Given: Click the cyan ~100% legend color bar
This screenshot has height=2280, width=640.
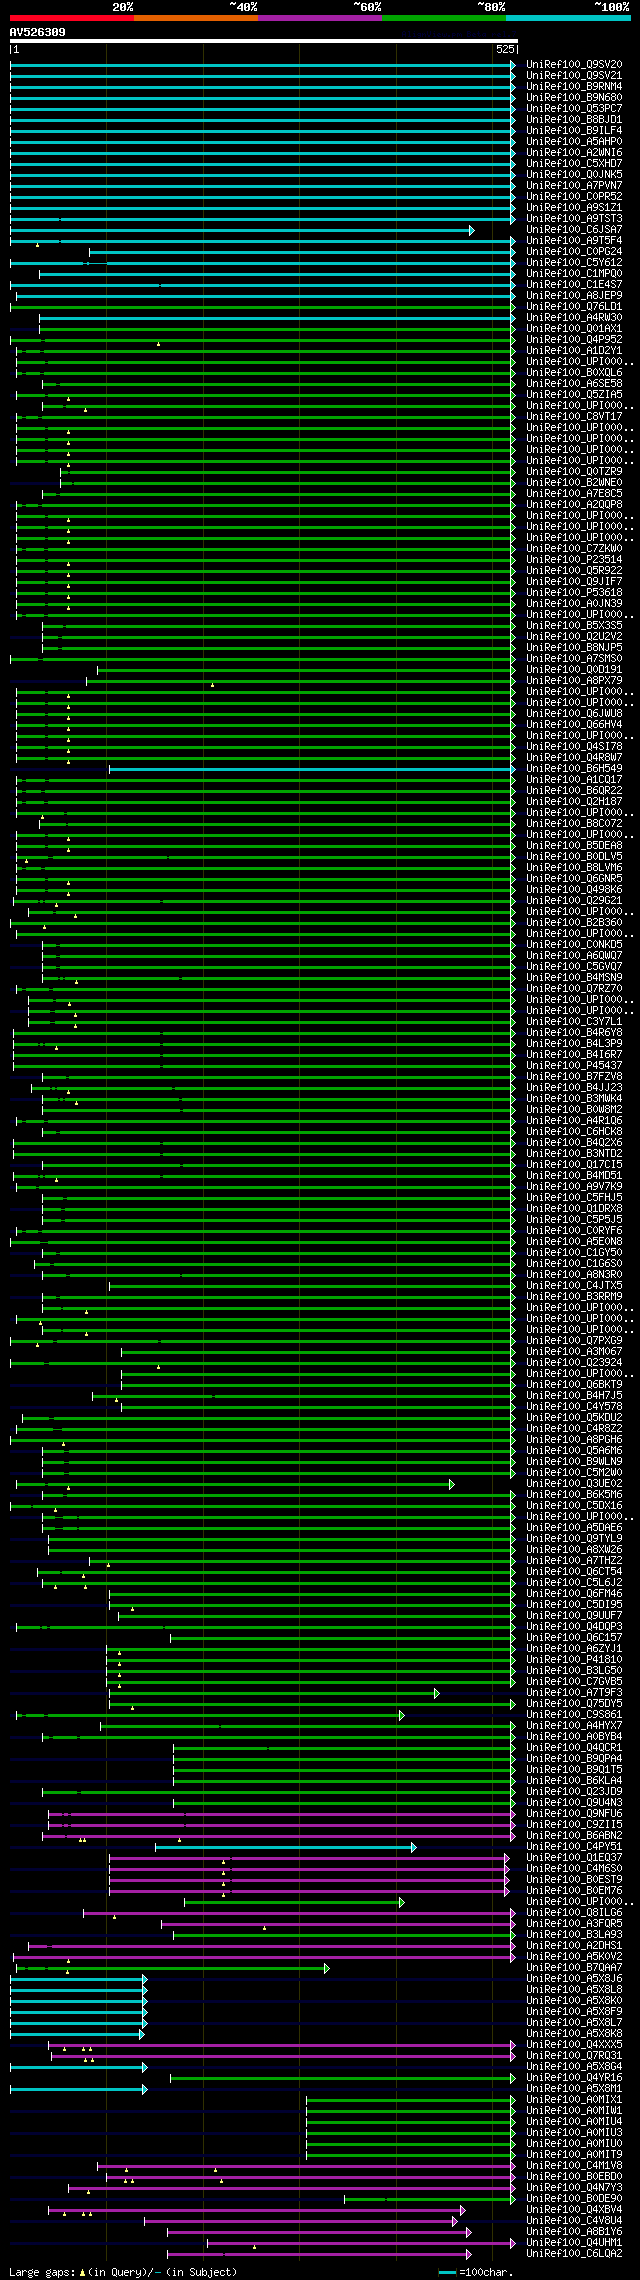Looking at the screenshot, I should click(568, 17).
